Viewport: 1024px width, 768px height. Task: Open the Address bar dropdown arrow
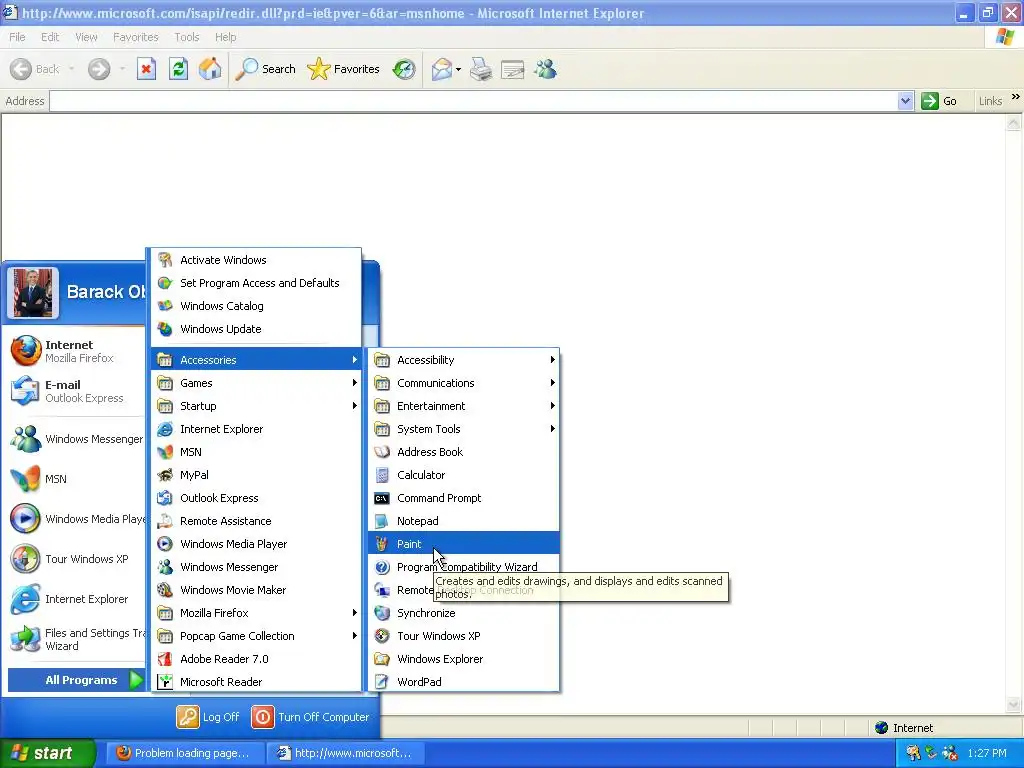[905, 101]
